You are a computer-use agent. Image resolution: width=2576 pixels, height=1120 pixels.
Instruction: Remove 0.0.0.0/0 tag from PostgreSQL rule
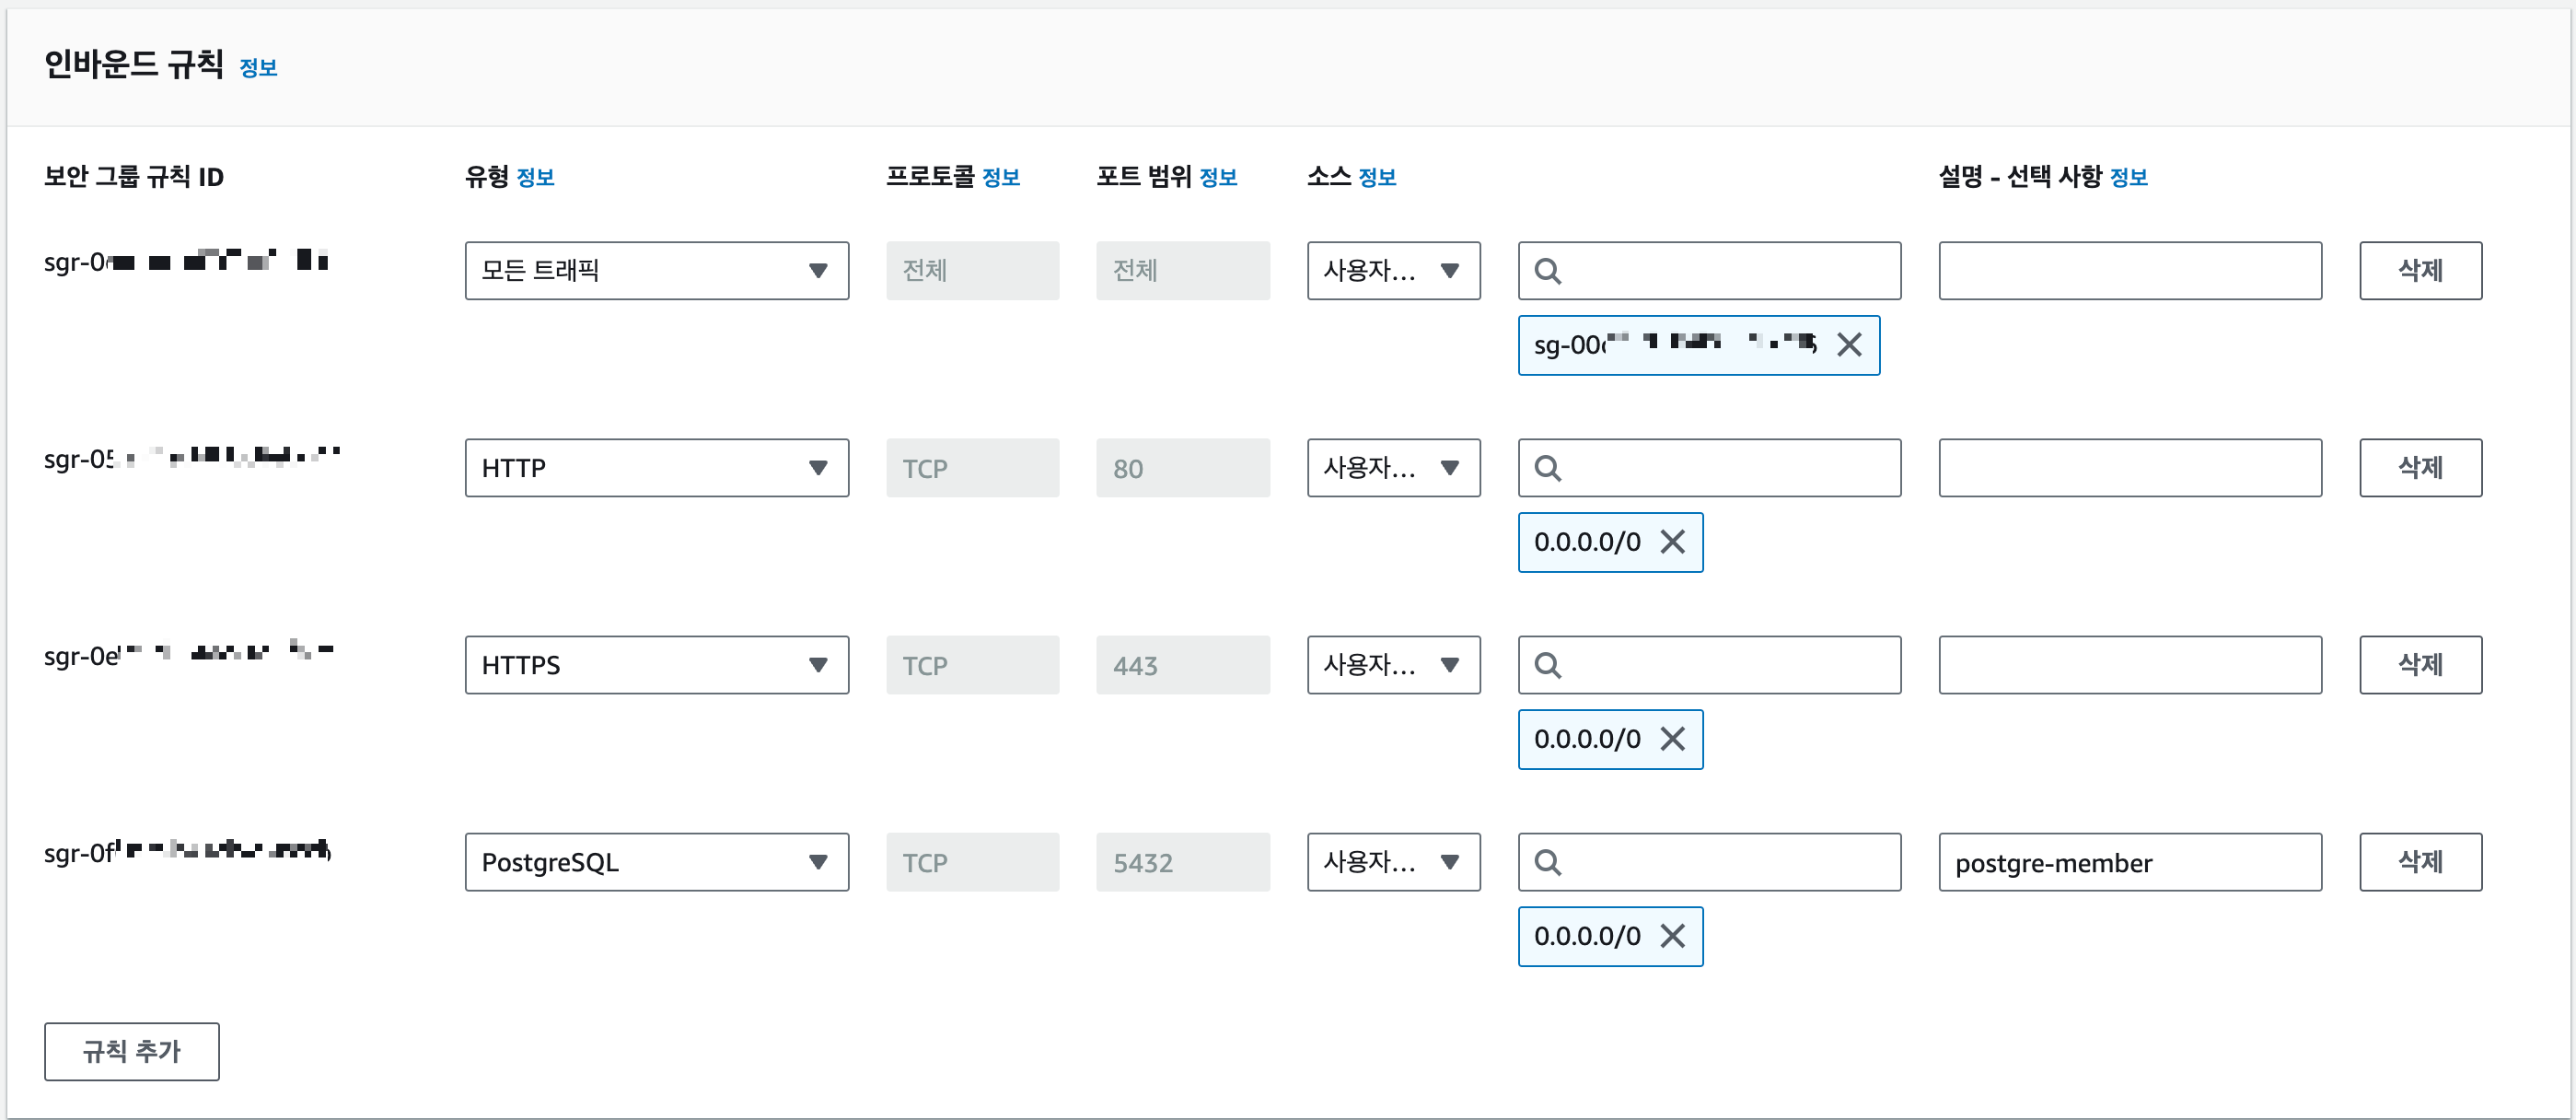point(1673,936)
